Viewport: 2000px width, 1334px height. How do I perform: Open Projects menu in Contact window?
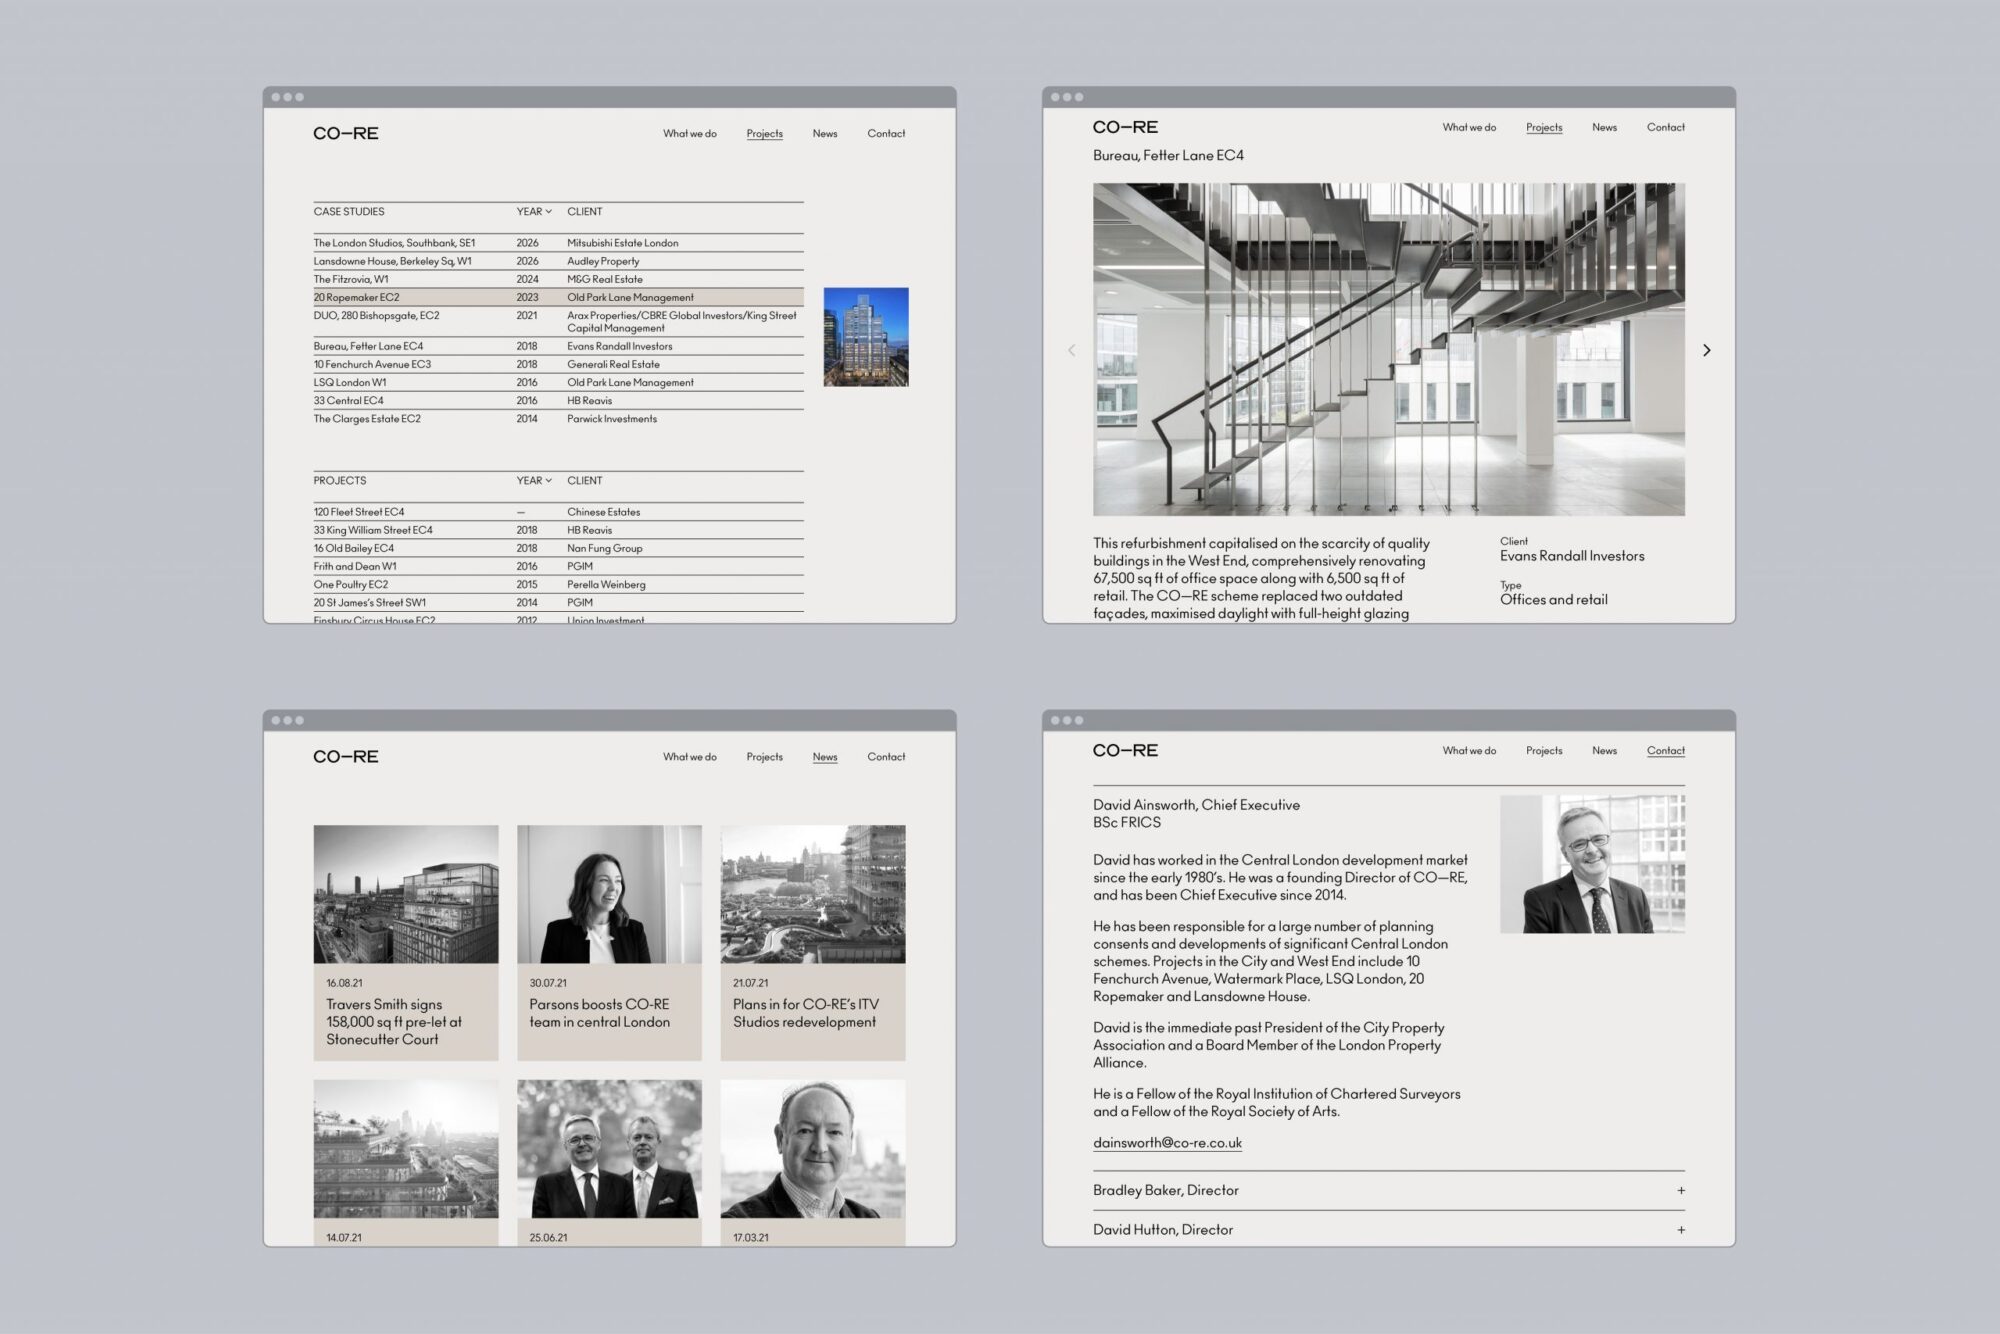(1543, 751)
